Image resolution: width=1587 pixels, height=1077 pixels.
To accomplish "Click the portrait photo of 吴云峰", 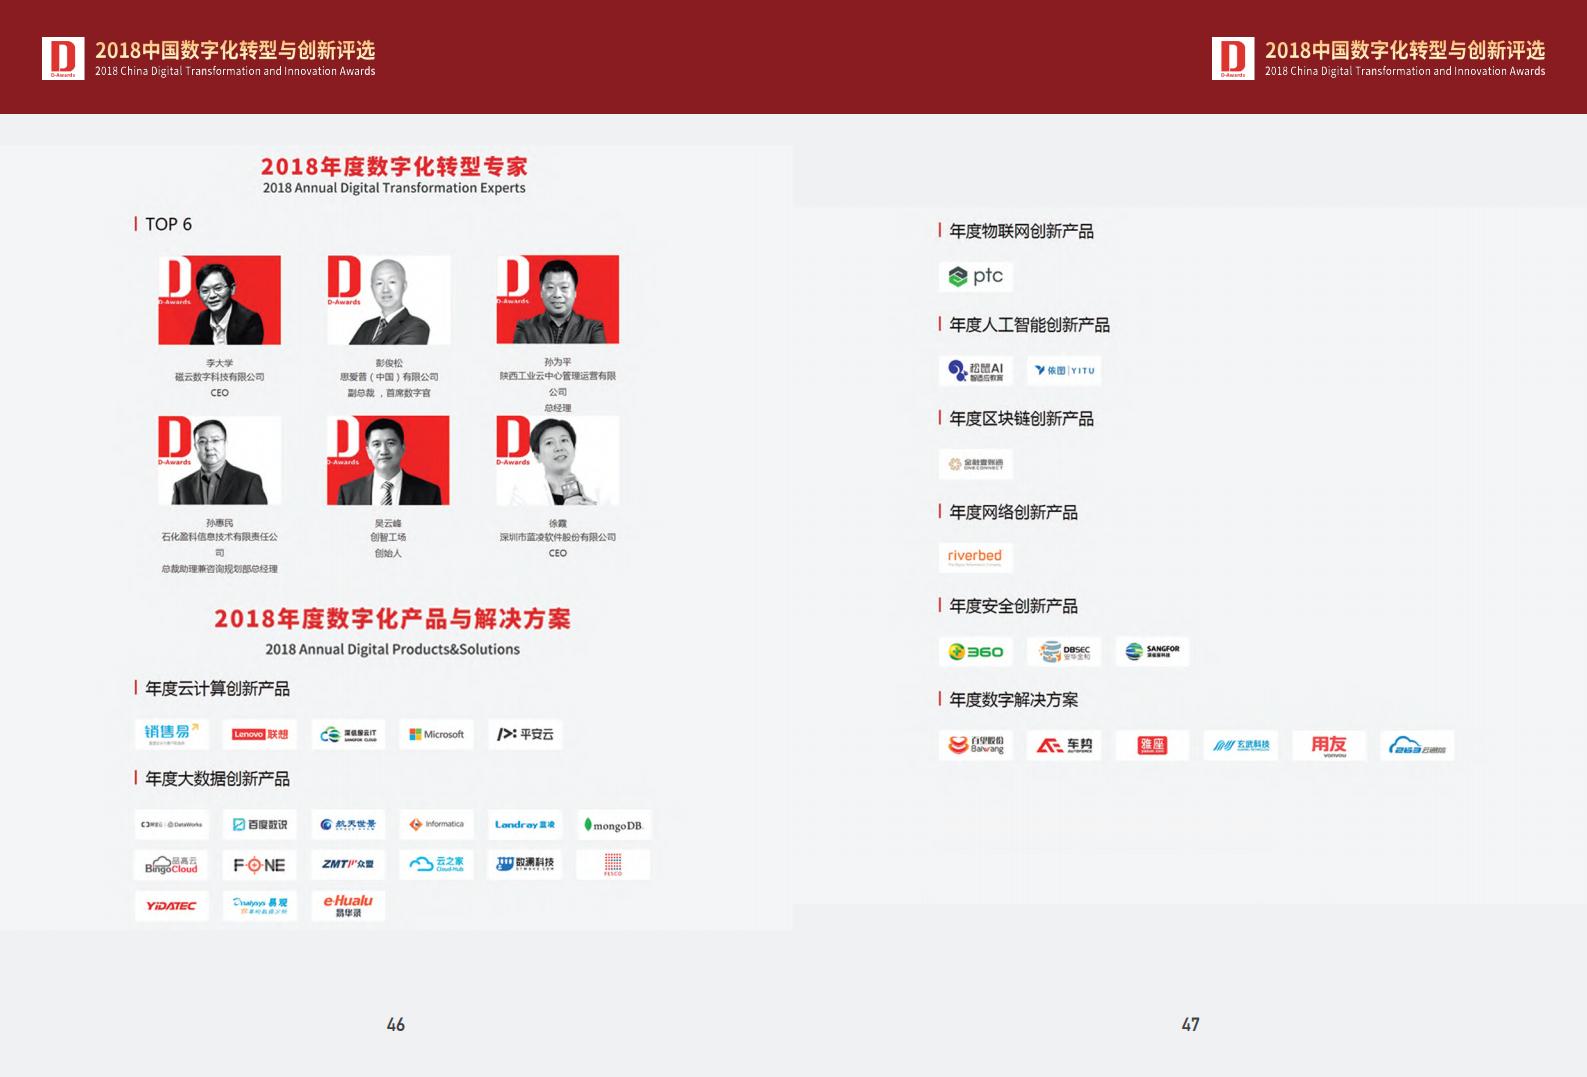I will (389, 460).
